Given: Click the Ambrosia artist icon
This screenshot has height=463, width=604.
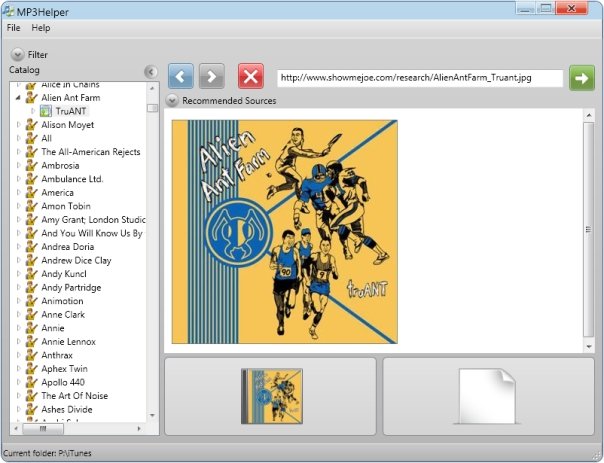Looking at the screenshot, I should [31, 166].
